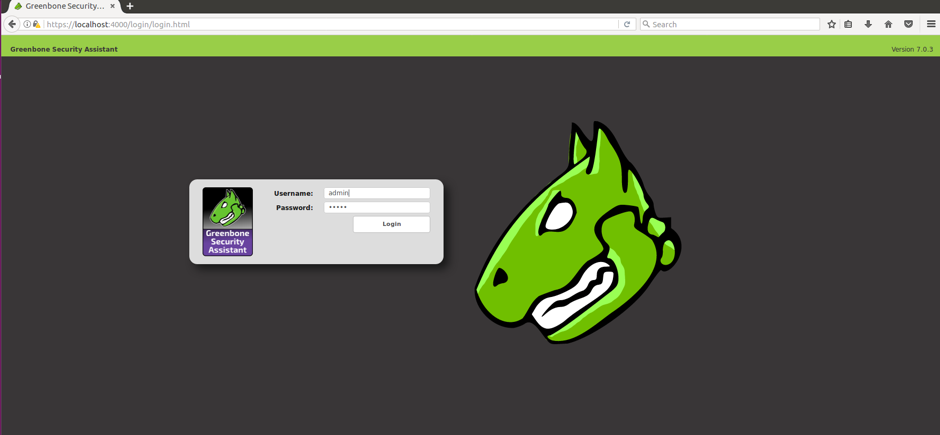
Task: Click the Pocket icon in toolbar
Action: [x=908, y=25]
